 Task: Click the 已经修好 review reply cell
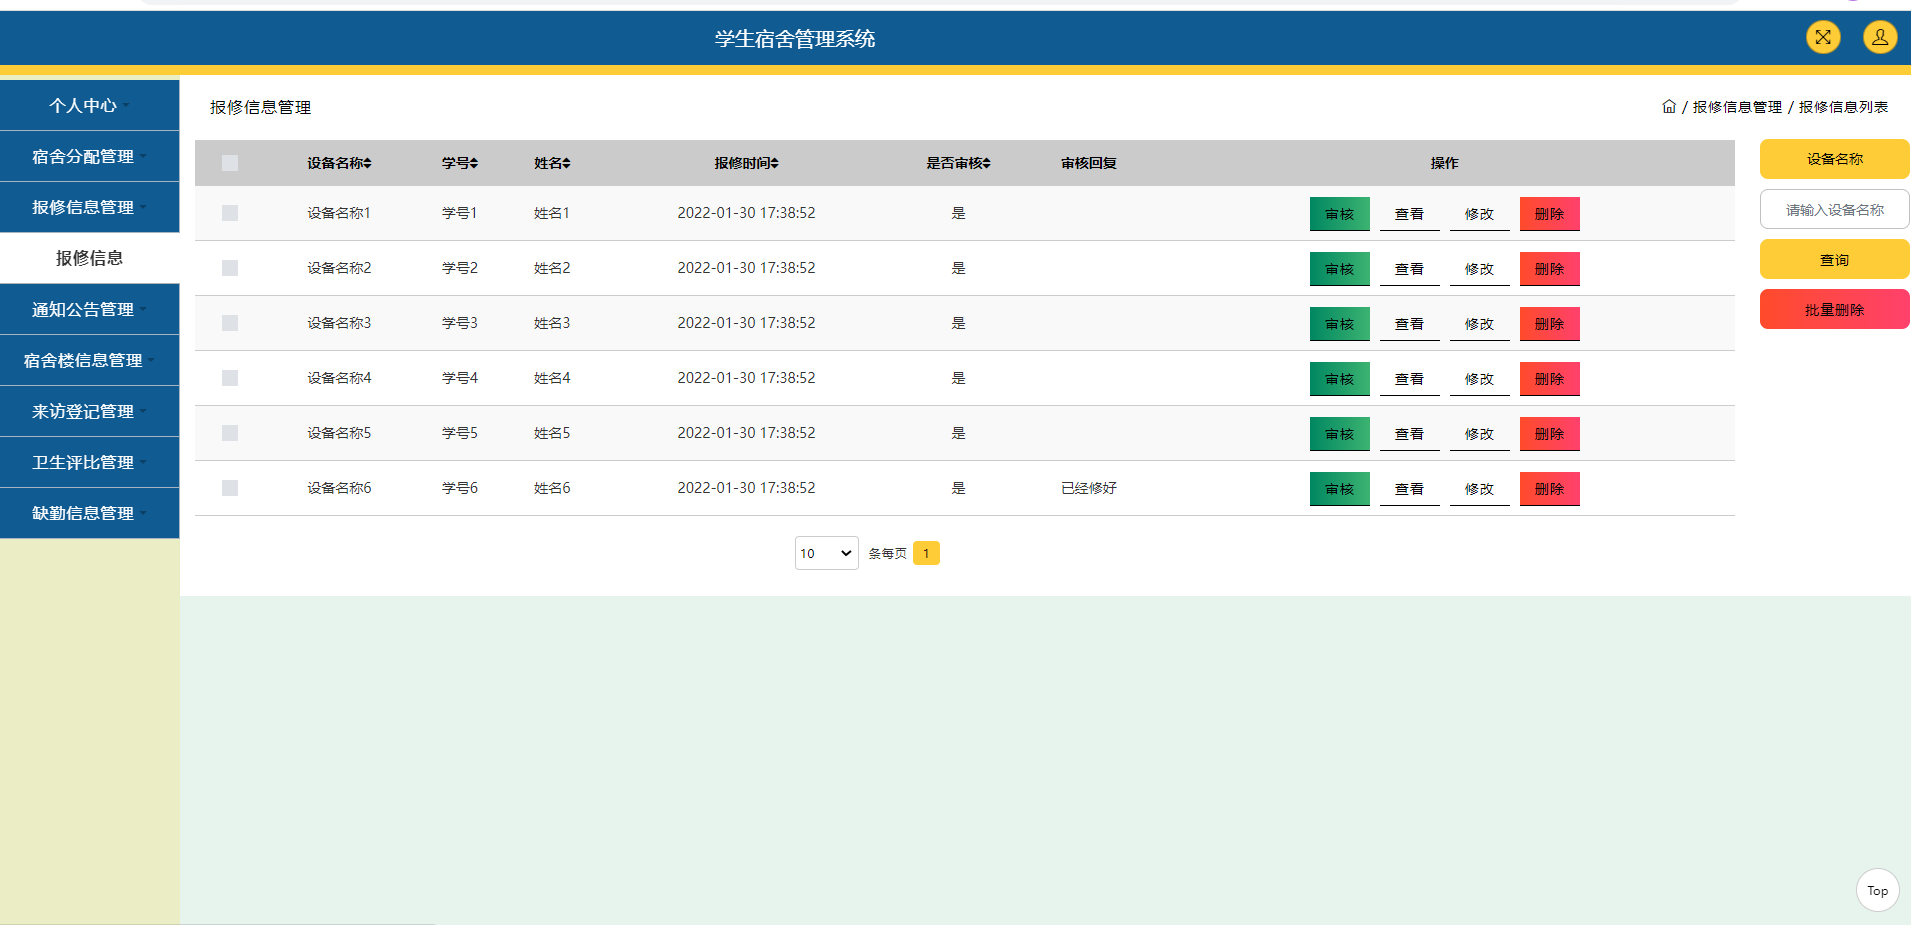click(x=1088, y=488)
